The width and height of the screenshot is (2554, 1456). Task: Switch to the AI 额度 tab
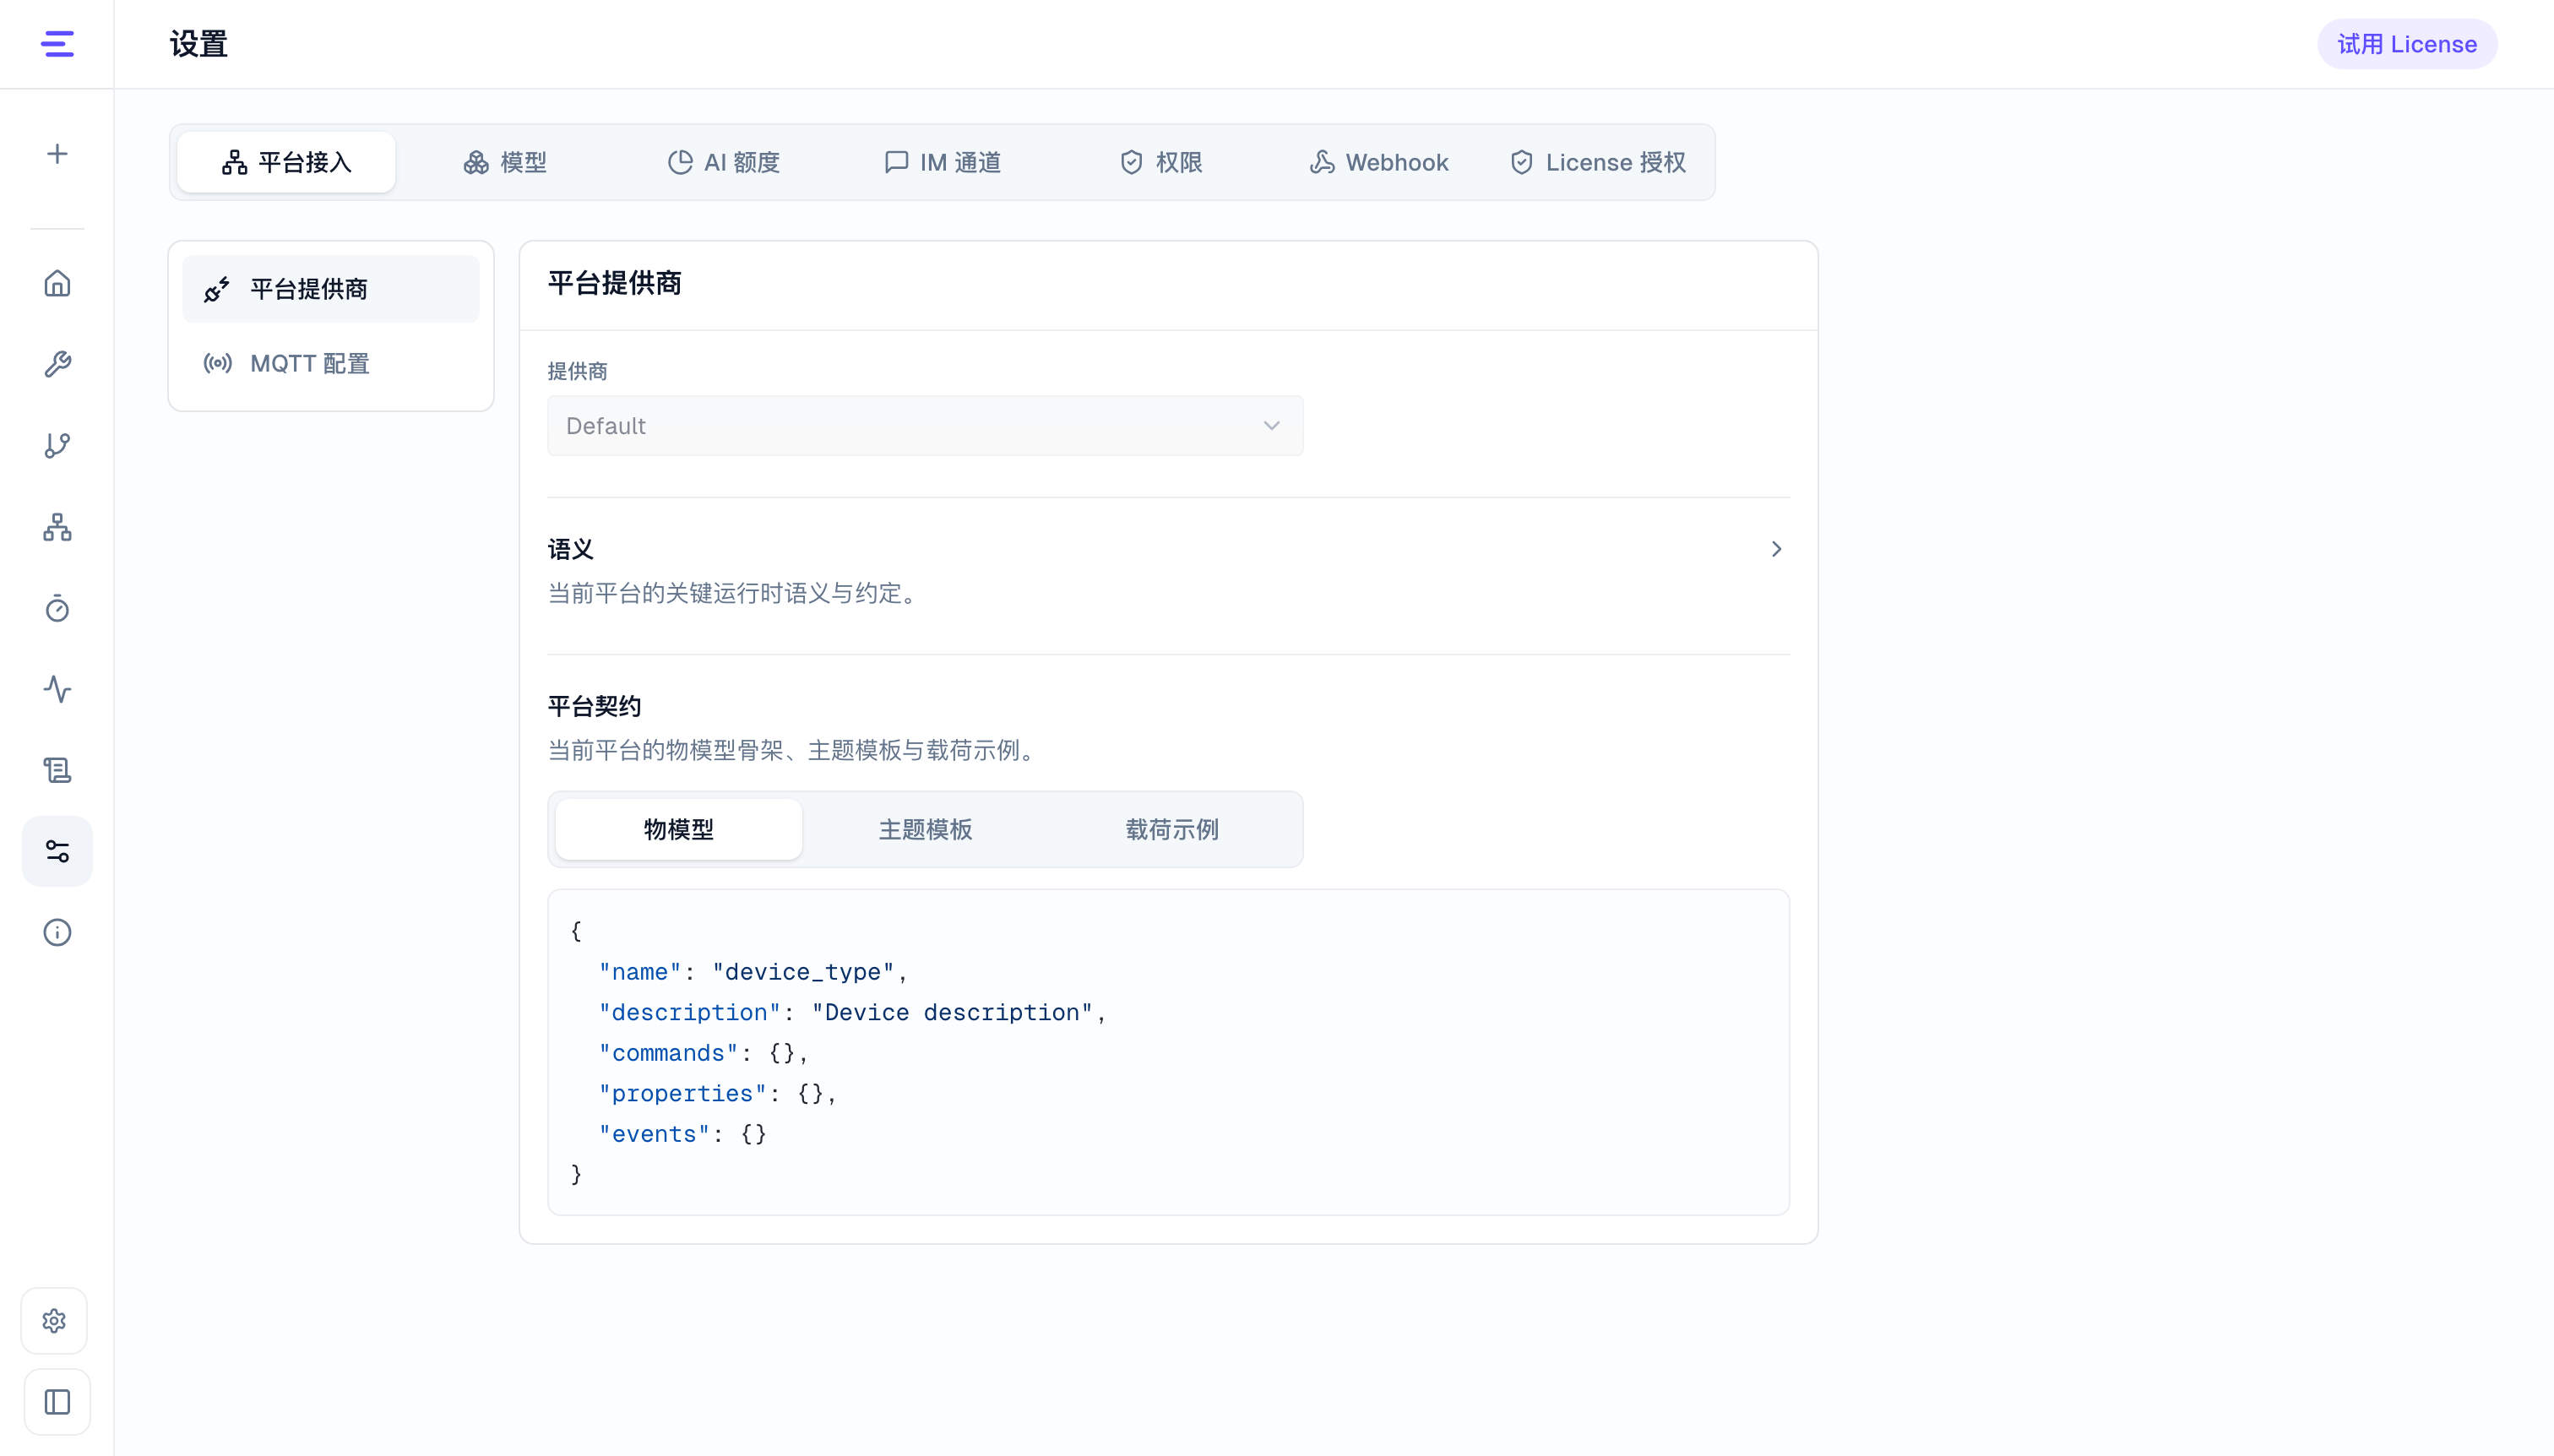point(723,162)
